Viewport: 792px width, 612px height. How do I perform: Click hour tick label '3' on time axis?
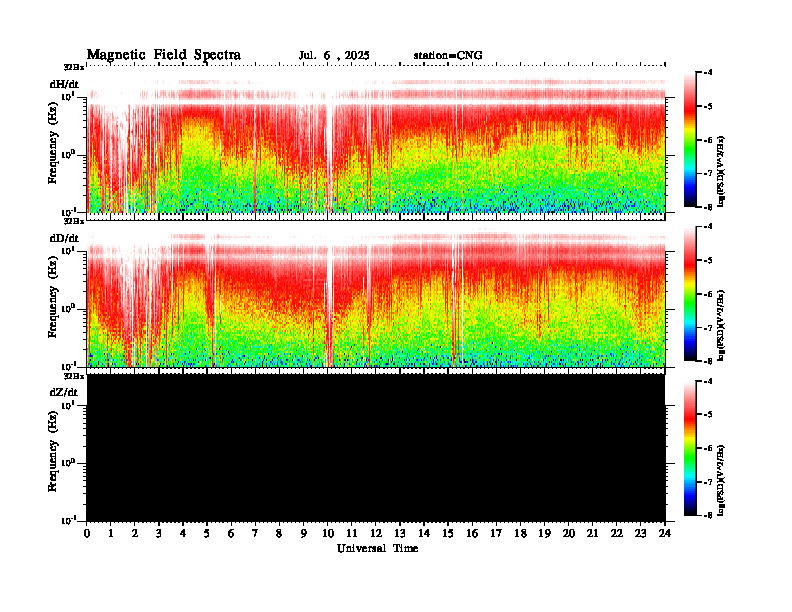coord(159,533)
